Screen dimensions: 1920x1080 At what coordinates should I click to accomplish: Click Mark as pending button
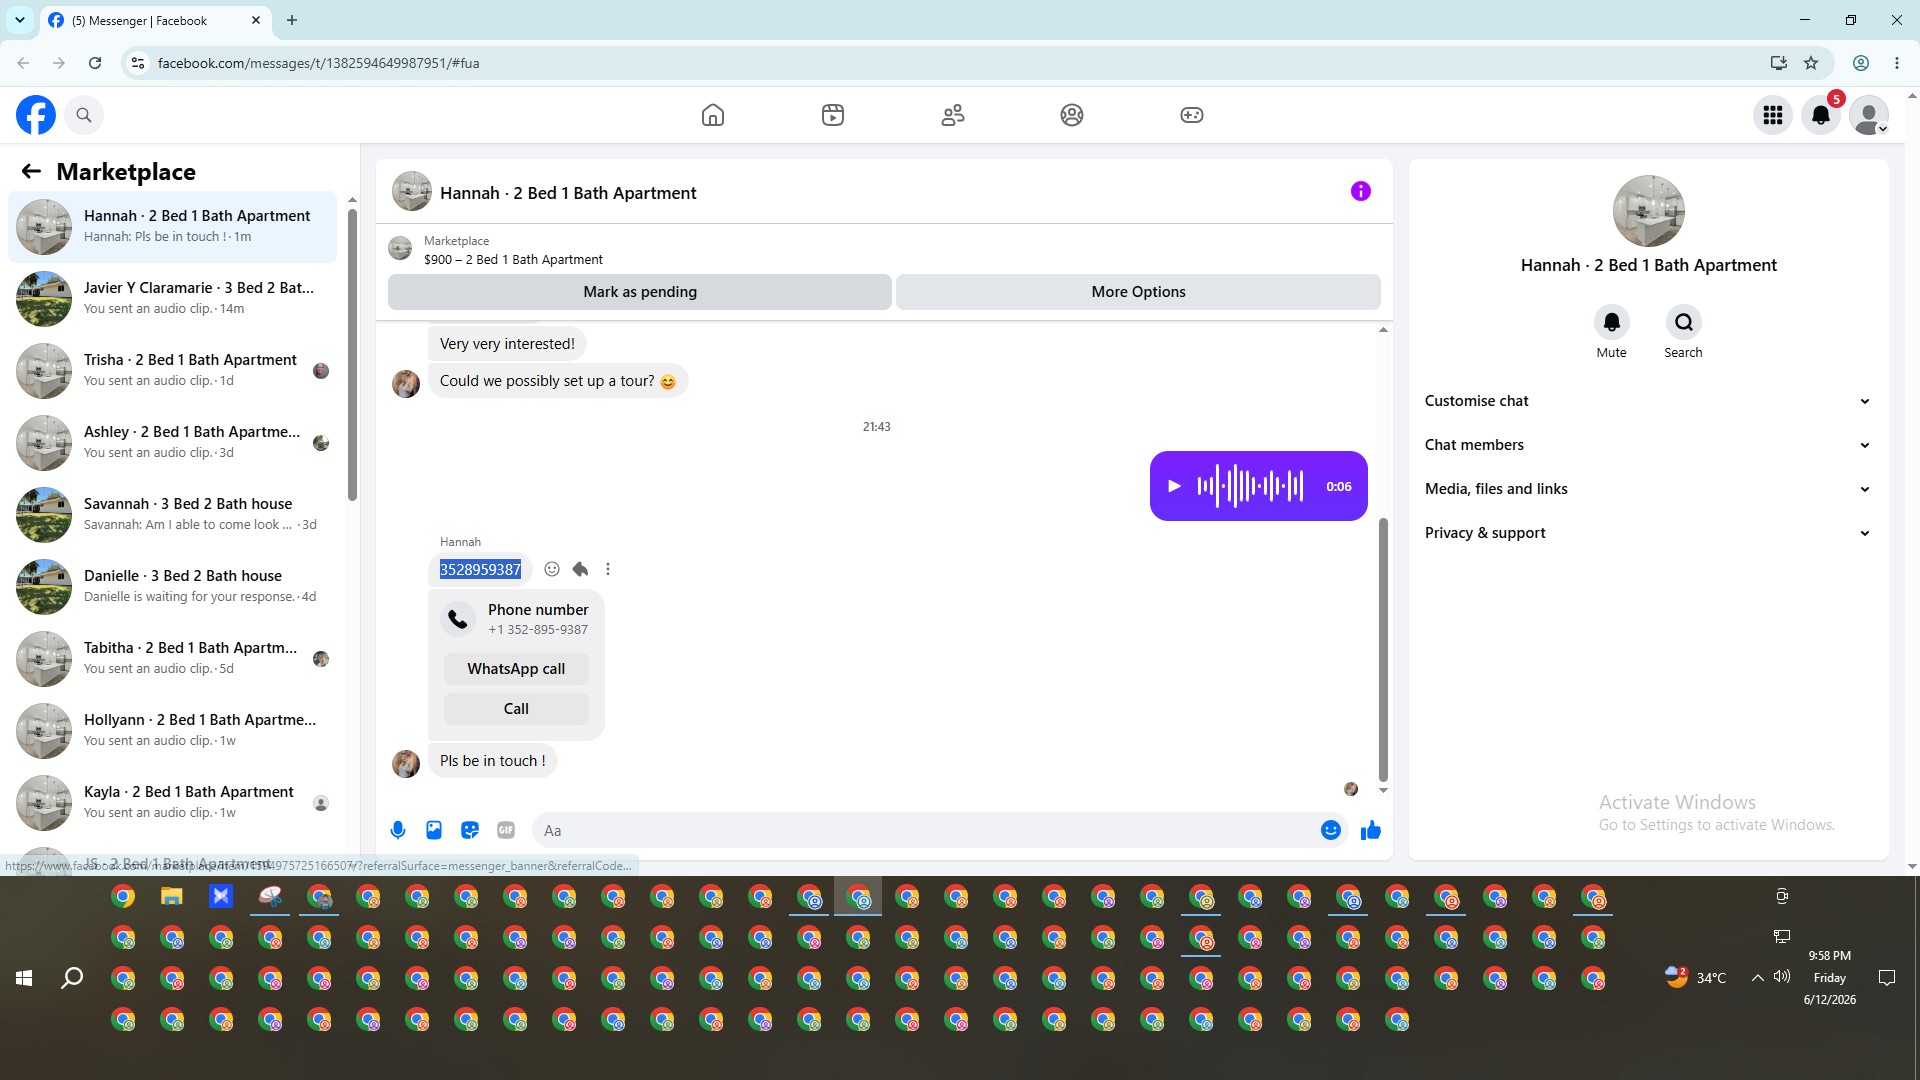pyautogui.click(x=640, y=292)
